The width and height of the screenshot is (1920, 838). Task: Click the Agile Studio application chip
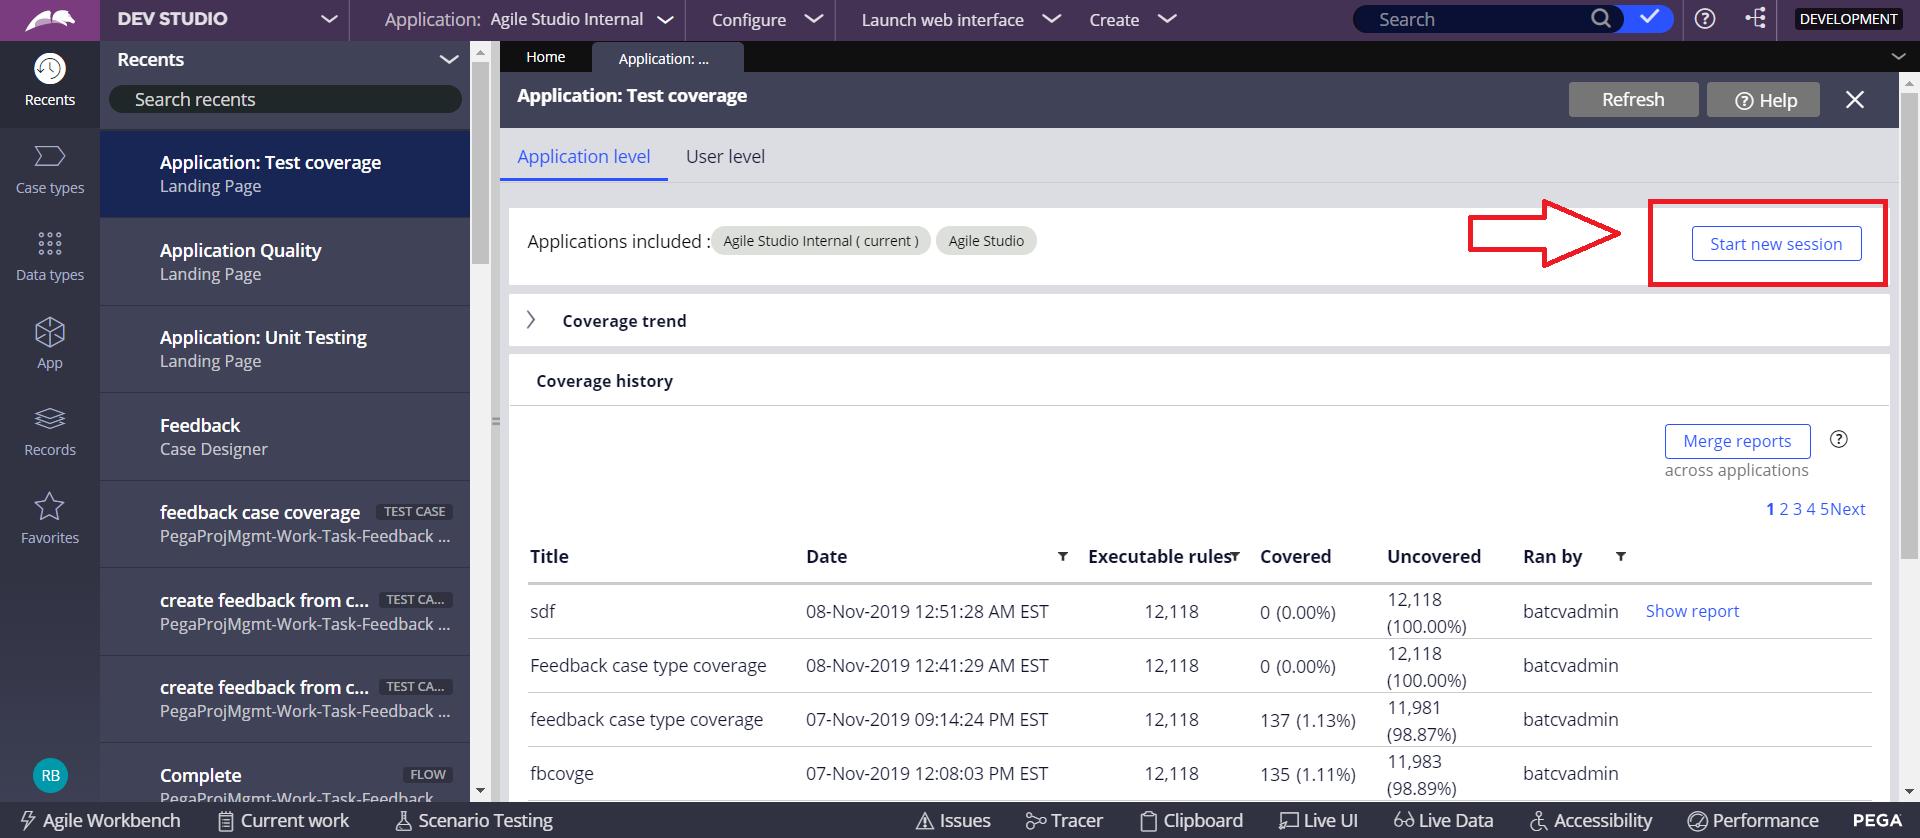[x=986, y=240]
